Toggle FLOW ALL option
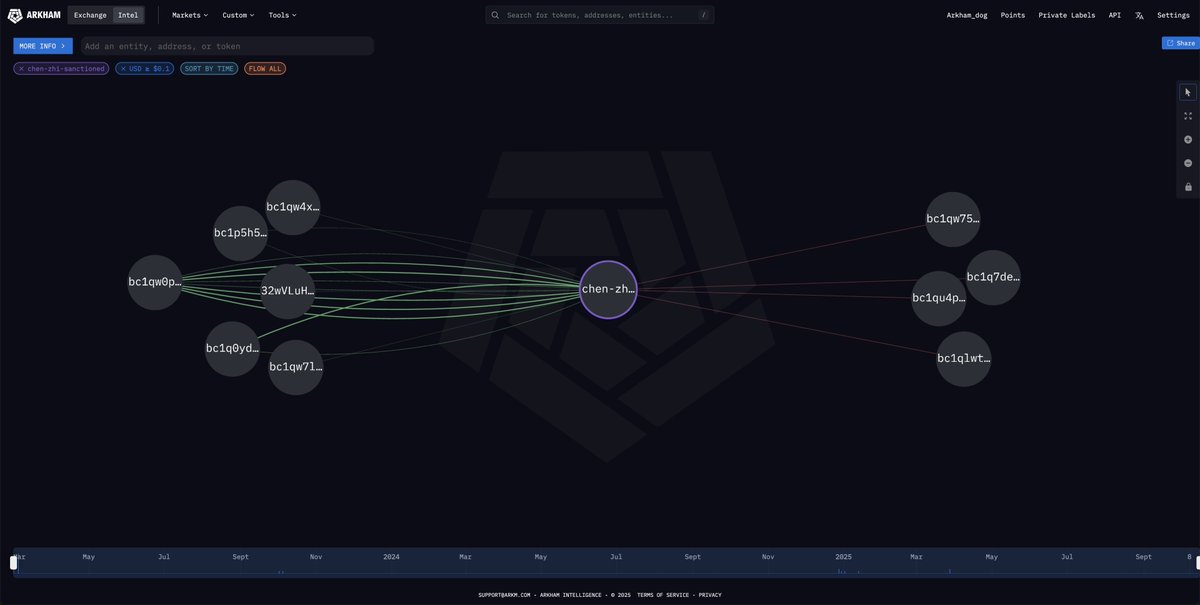Screen dimensions: 1200x605 (265, 69)
